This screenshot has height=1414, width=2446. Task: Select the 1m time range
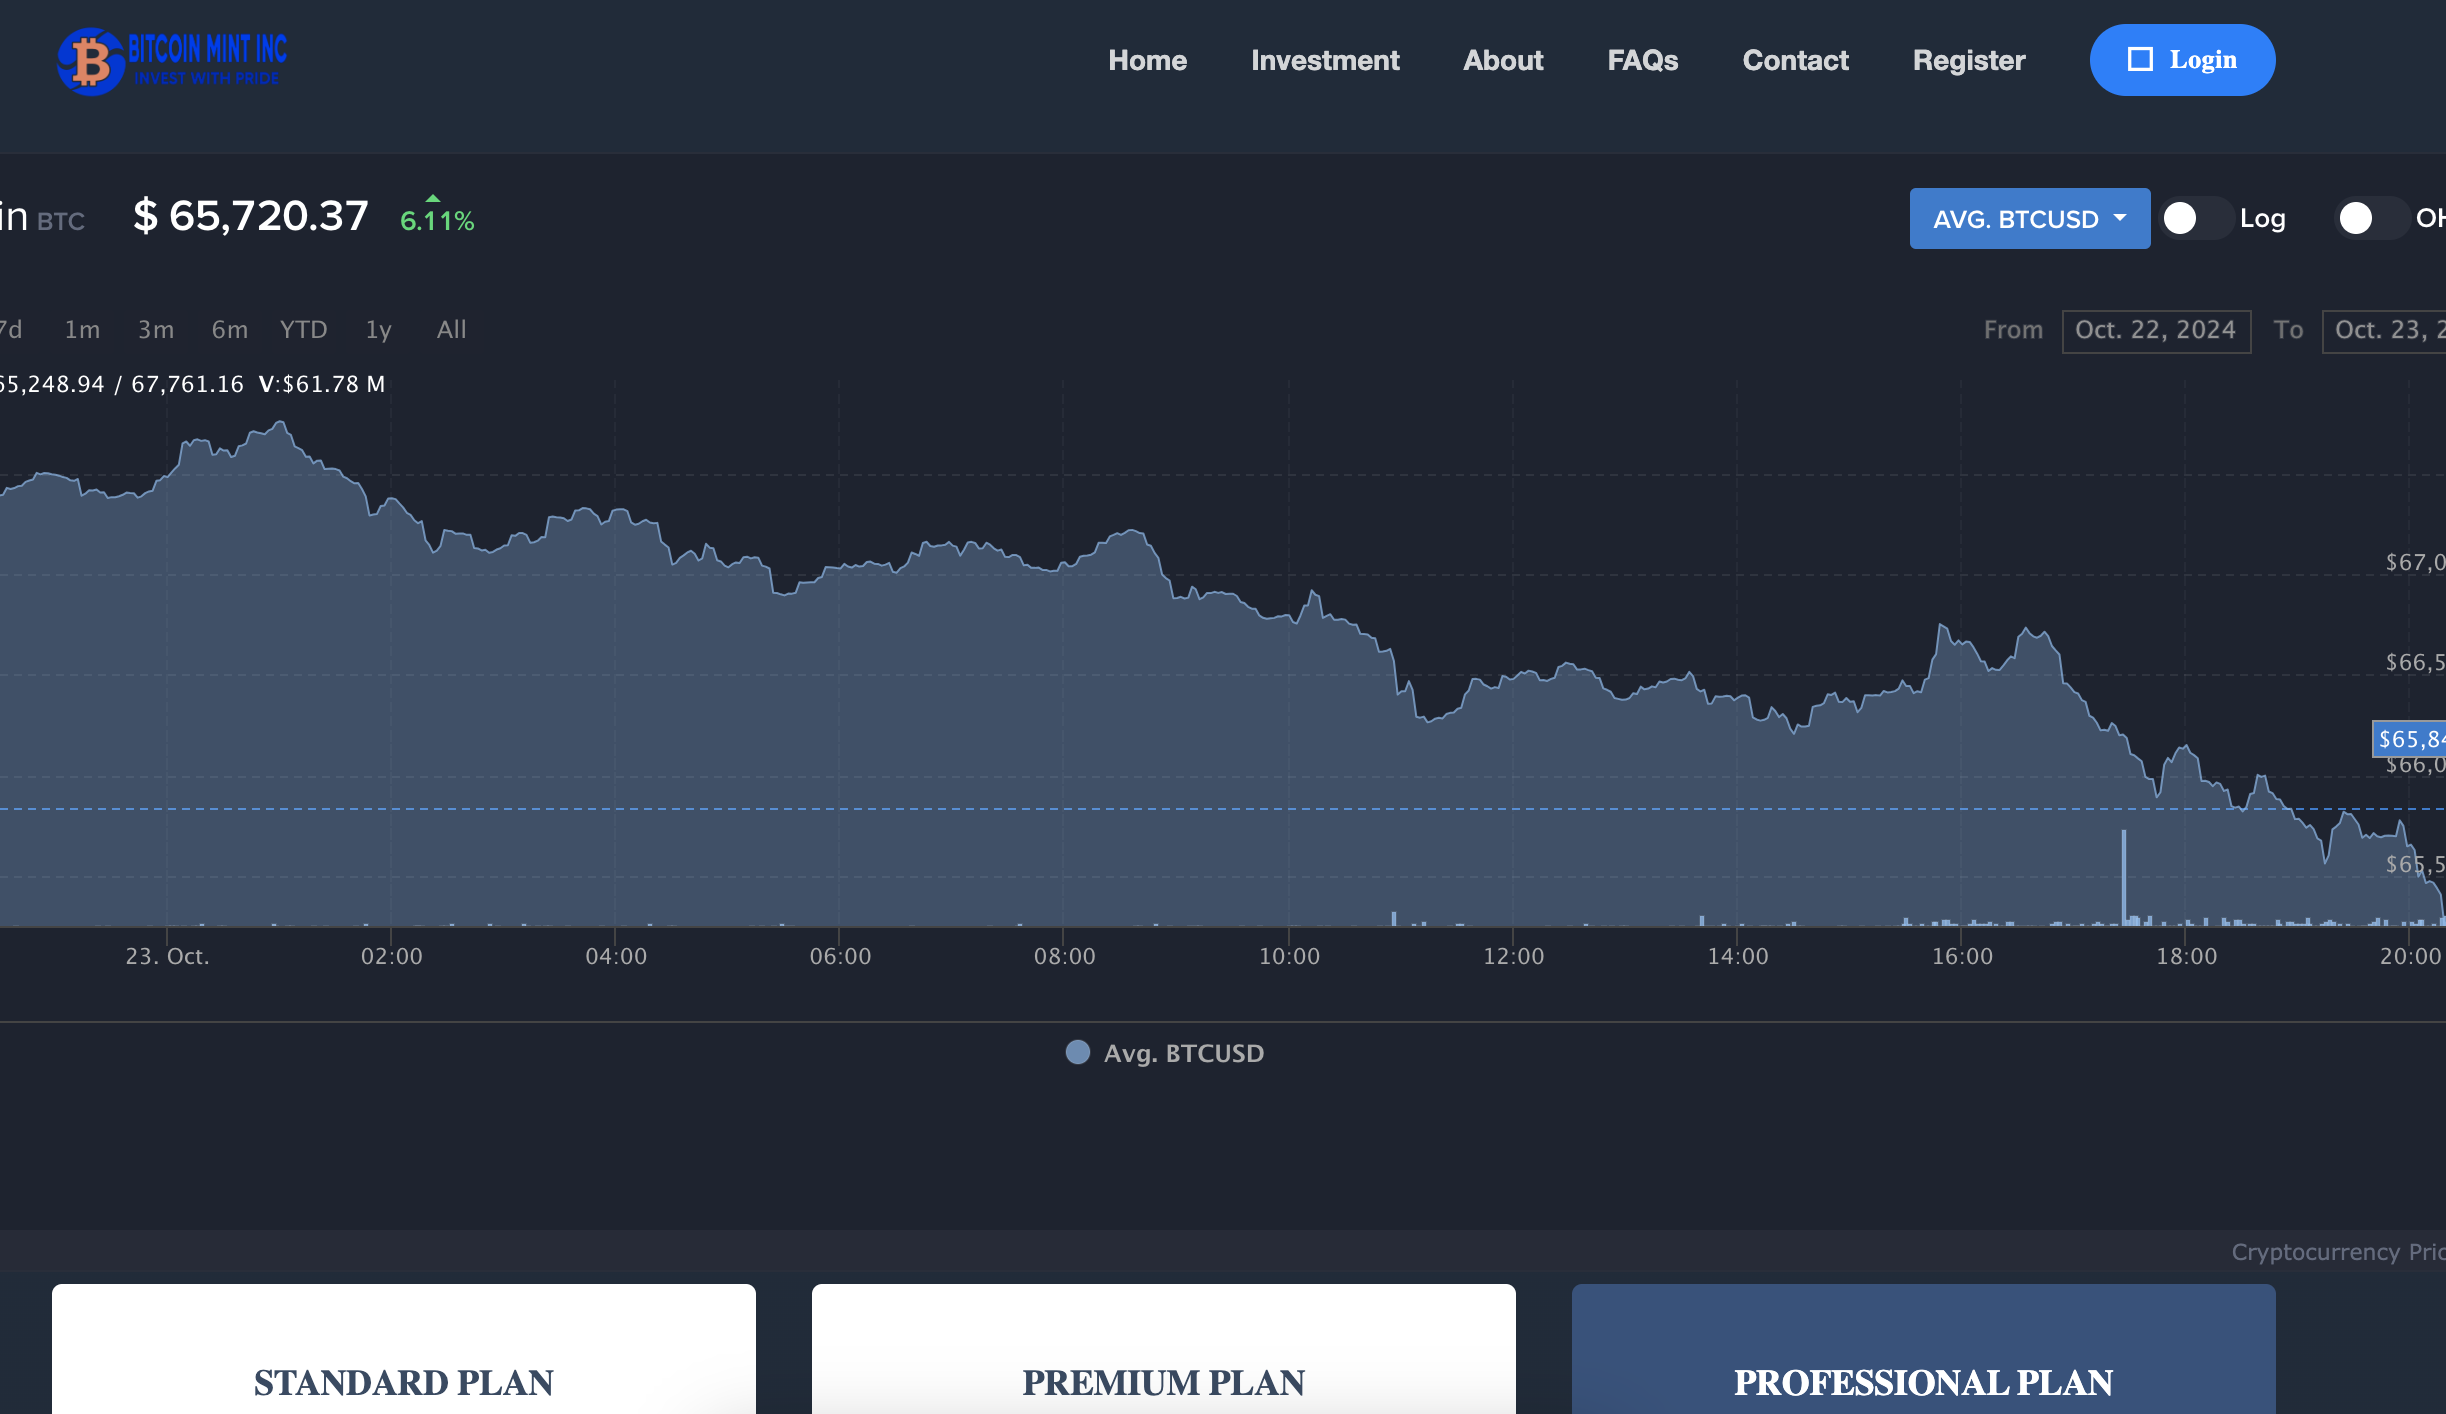pyautogui.click(x=82, y=329)
